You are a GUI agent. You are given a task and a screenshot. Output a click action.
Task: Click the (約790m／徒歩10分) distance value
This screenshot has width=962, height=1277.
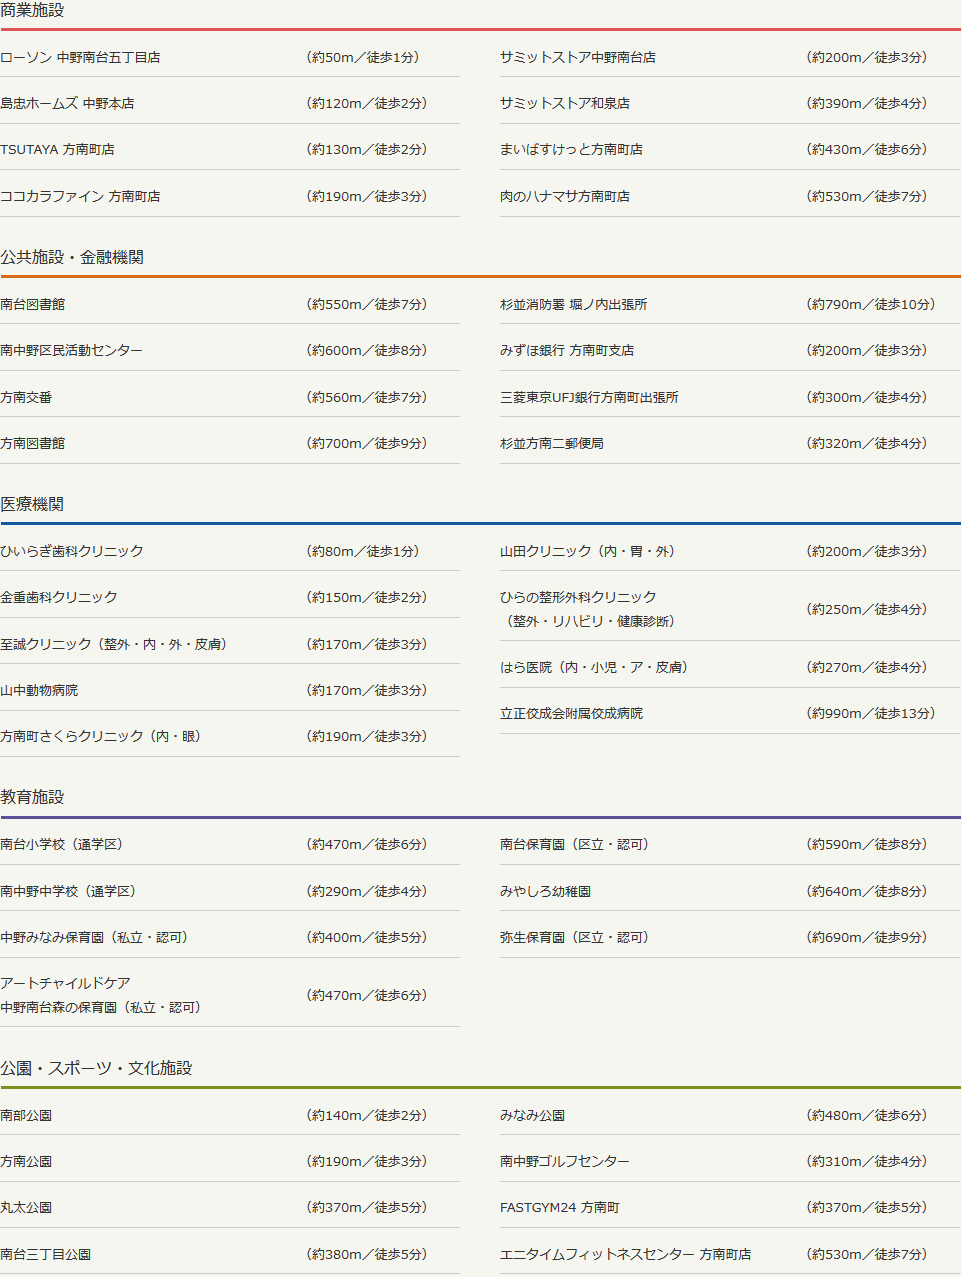tap(871, 304)
